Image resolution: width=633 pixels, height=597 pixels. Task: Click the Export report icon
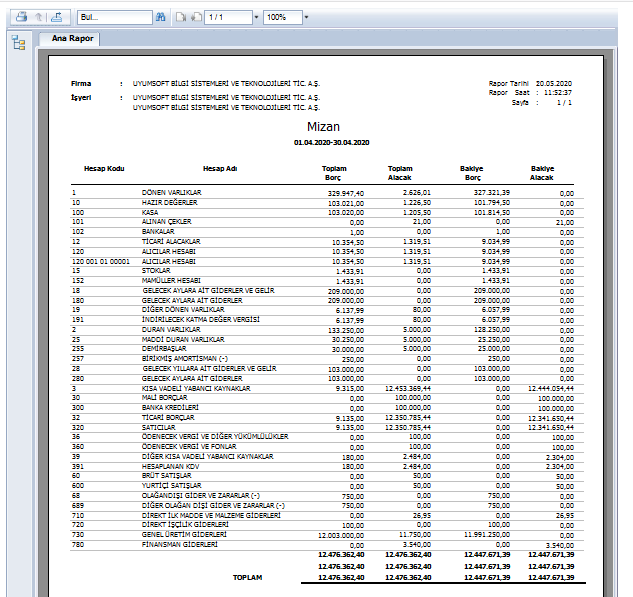click(57, 18)
